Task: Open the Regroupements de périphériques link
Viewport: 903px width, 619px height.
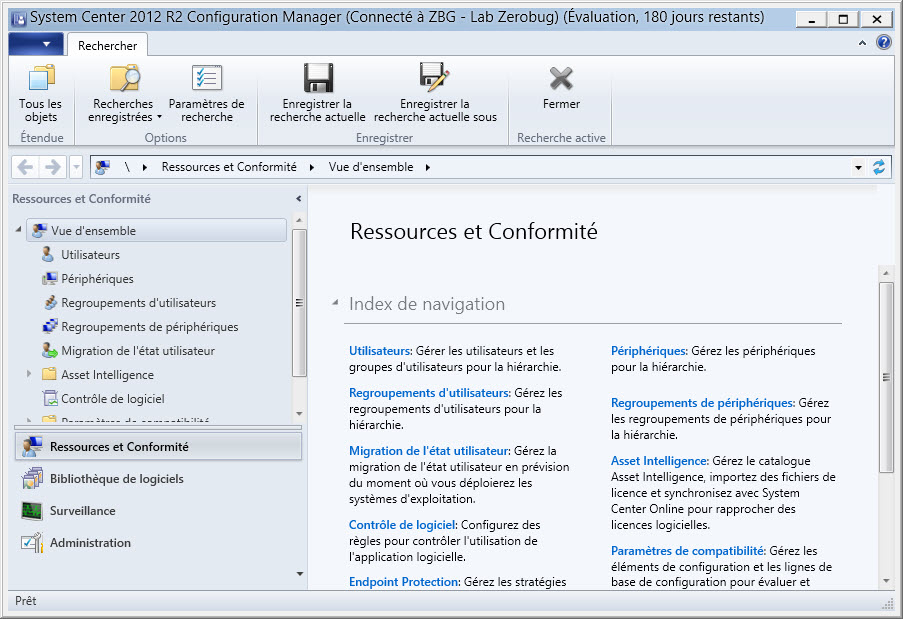Action: (x=702, y=403)
